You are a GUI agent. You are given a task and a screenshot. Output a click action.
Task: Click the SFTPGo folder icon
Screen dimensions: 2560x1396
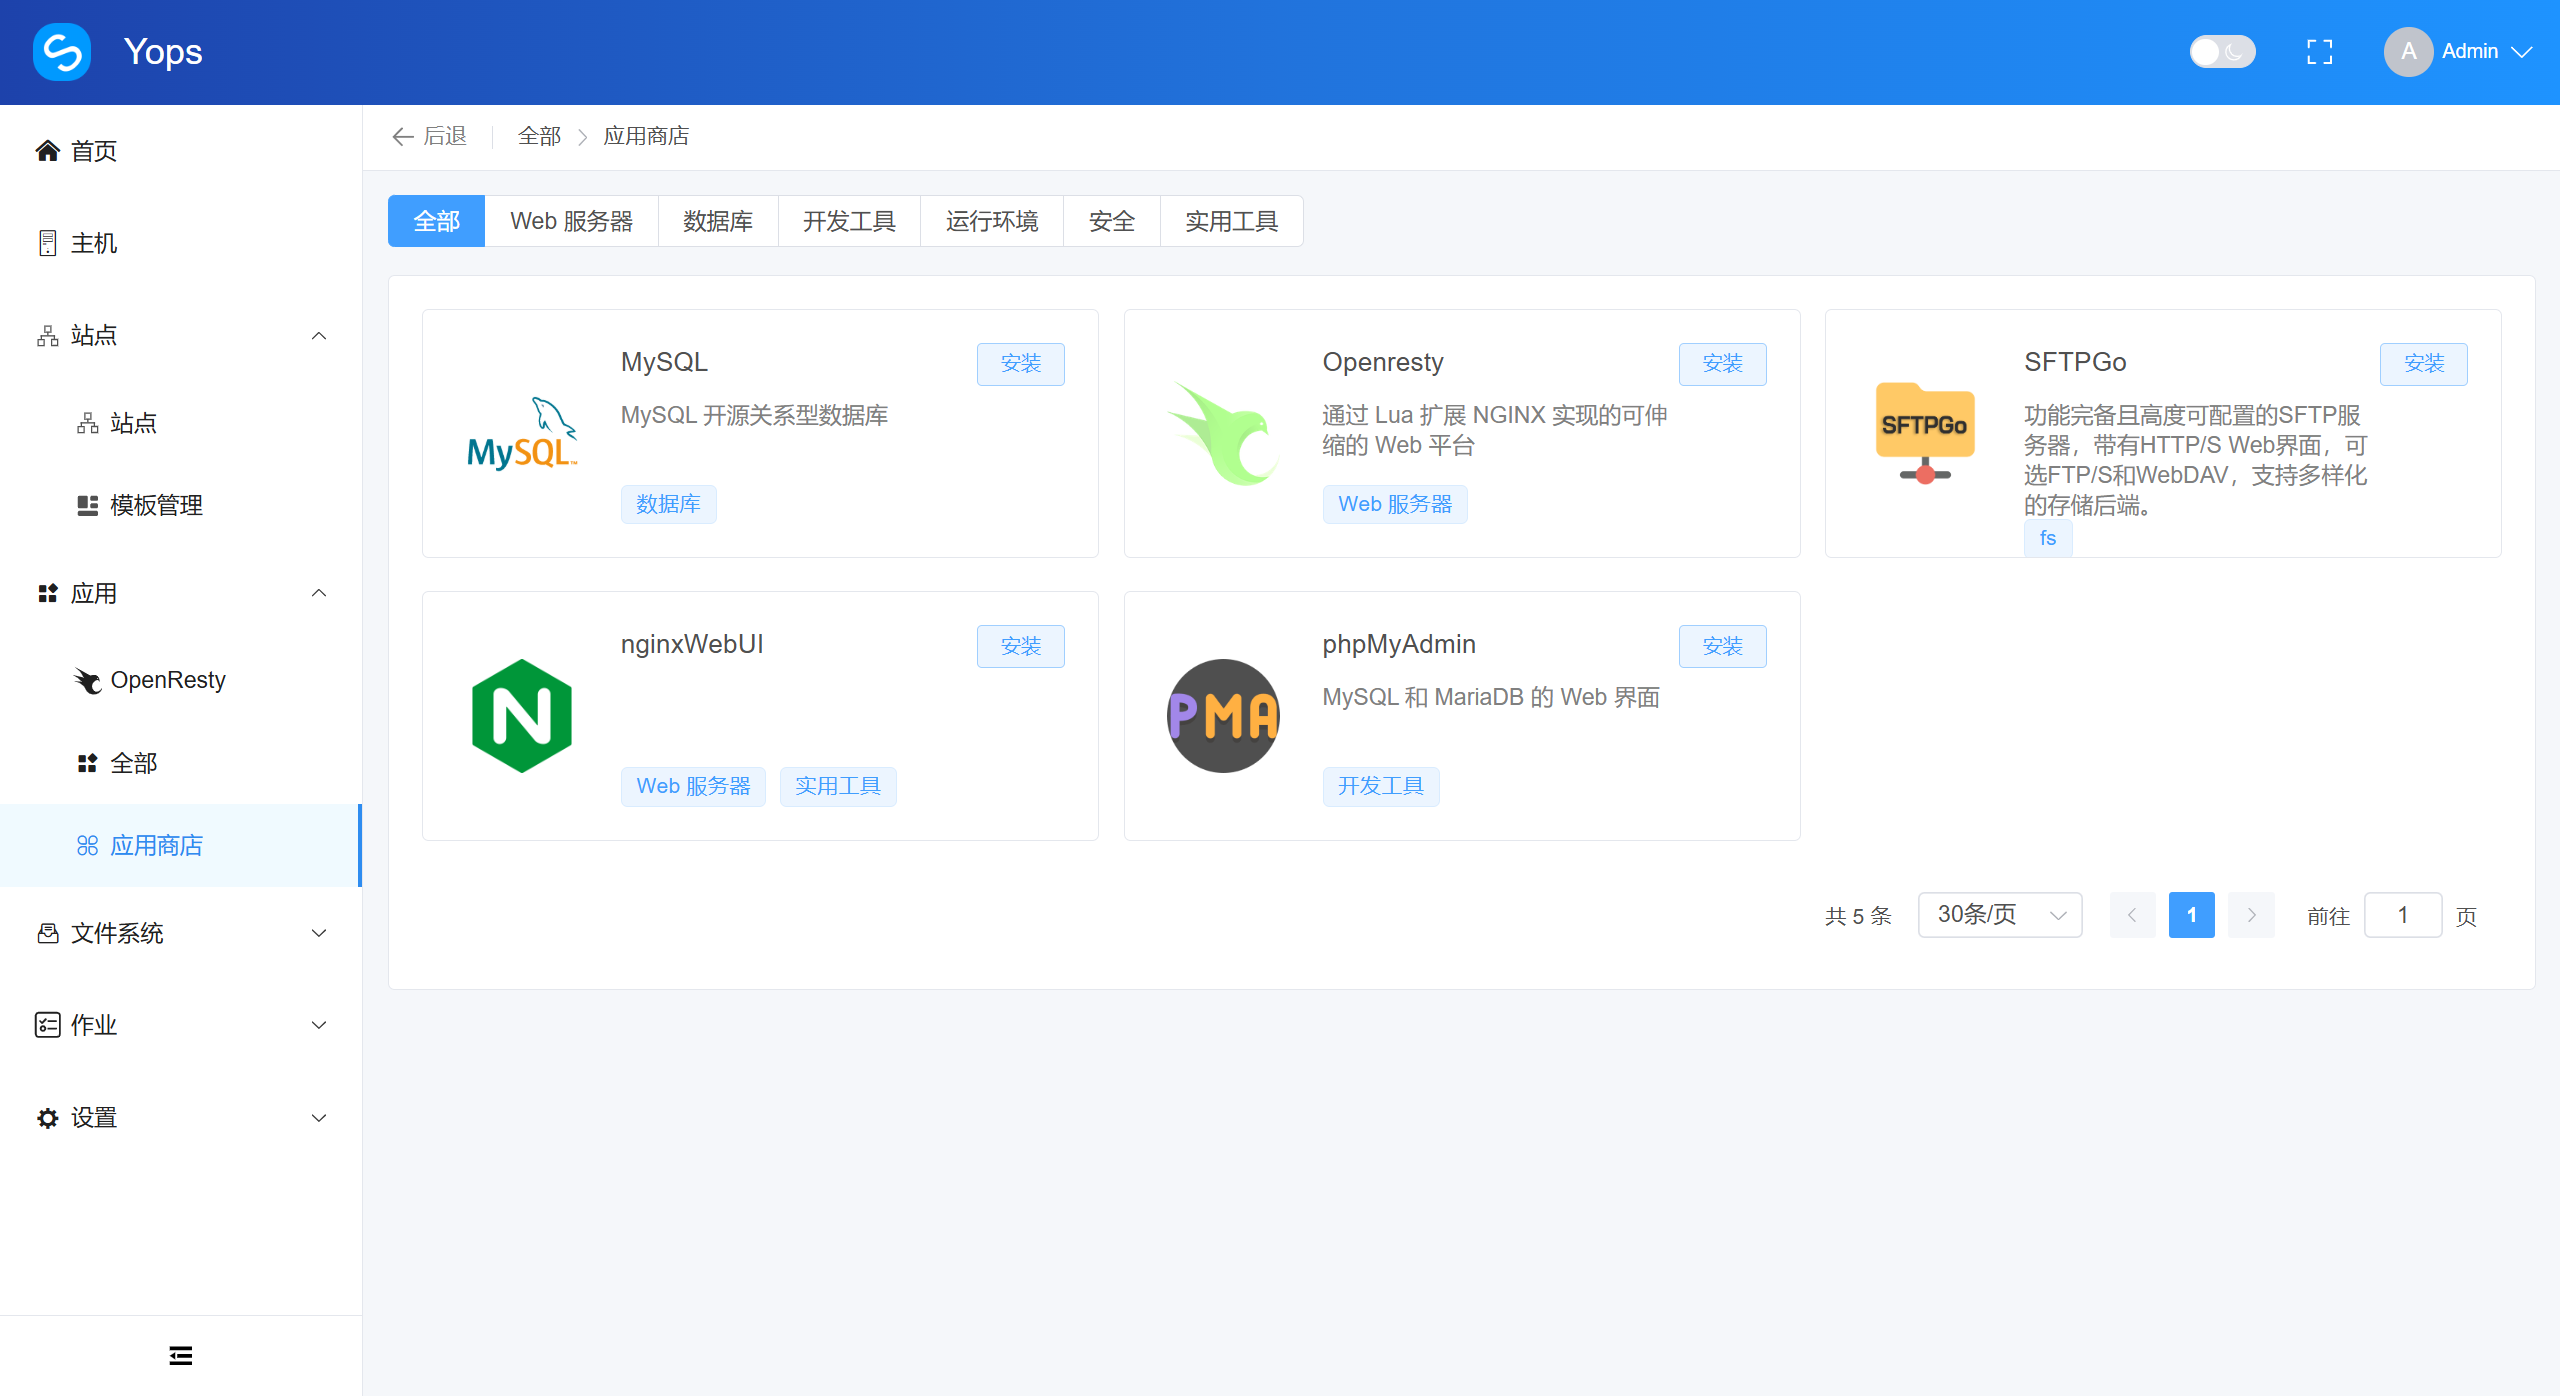(1925, 434)
